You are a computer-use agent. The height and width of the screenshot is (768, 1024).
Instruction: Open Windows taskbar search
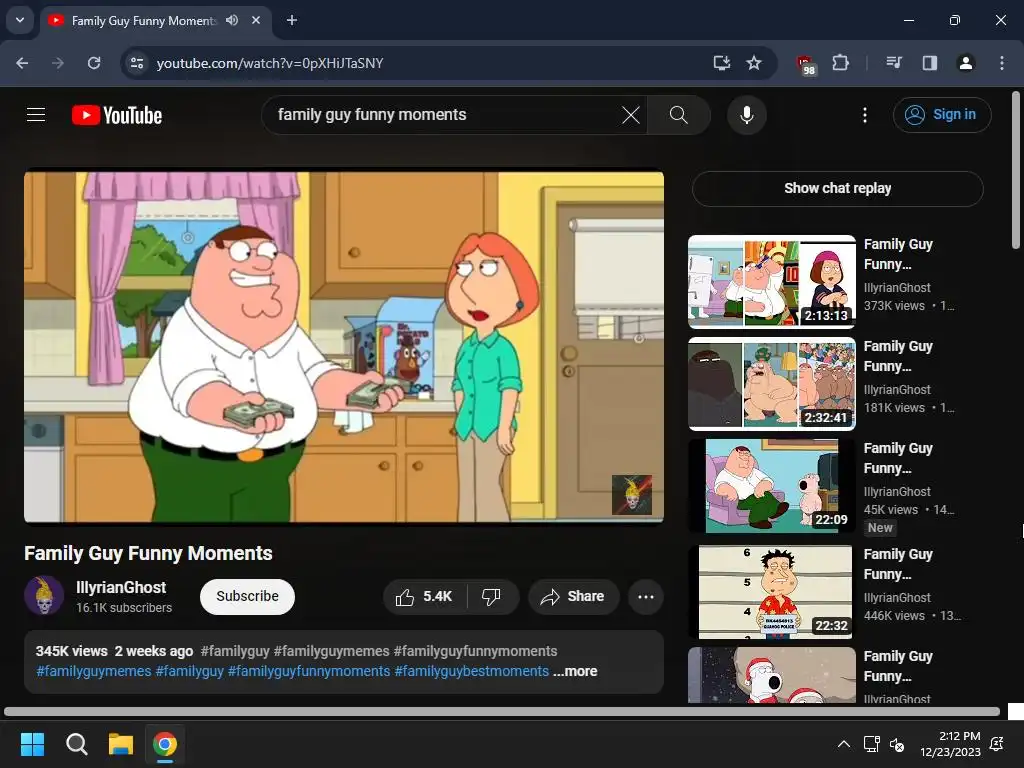(x=76, y=744)
